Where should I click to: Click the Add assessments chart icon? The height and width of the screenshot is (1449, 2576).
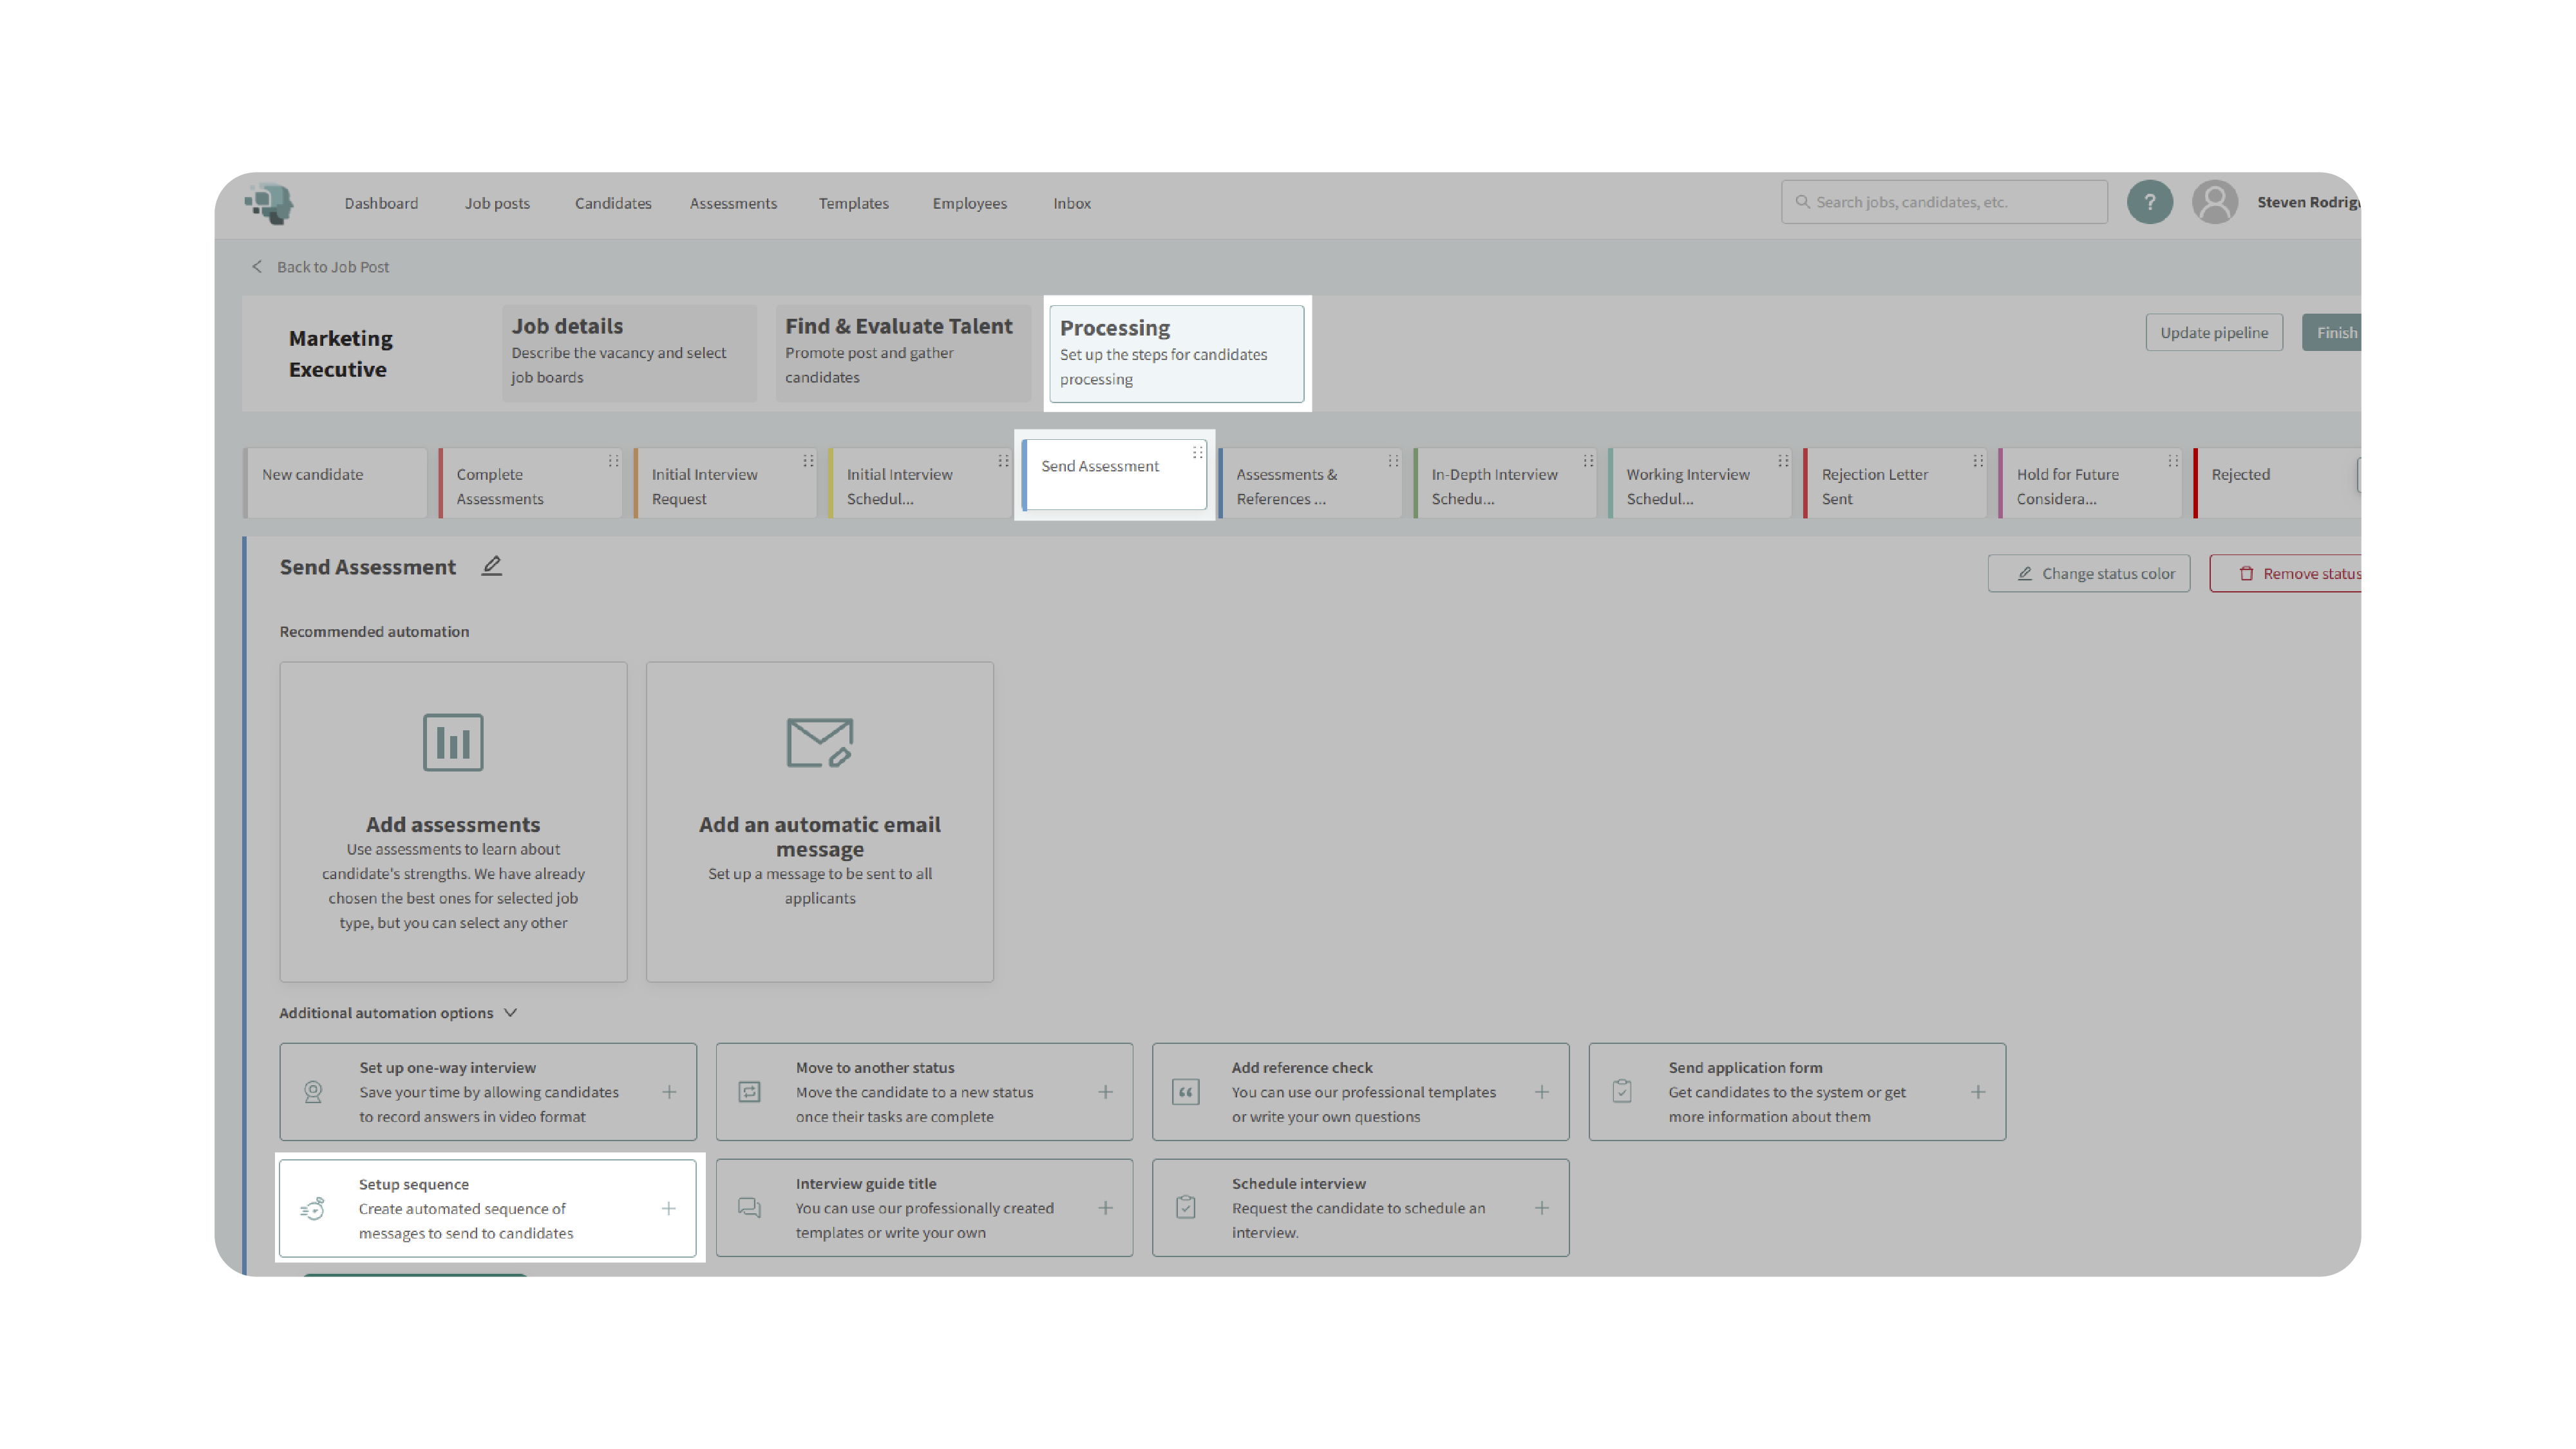point(453,742)
